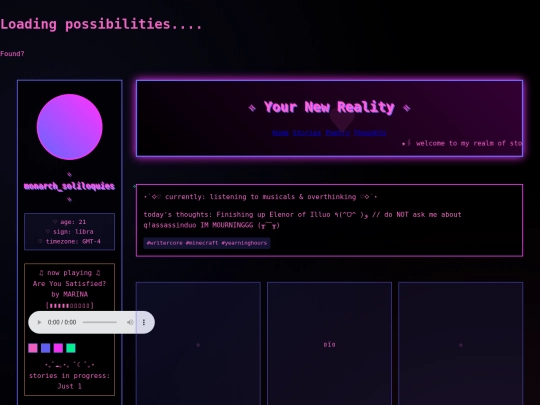Viewport: 540px width, 405px height.
Task: Select the pink color swatch
Action: tap(33, 348)
